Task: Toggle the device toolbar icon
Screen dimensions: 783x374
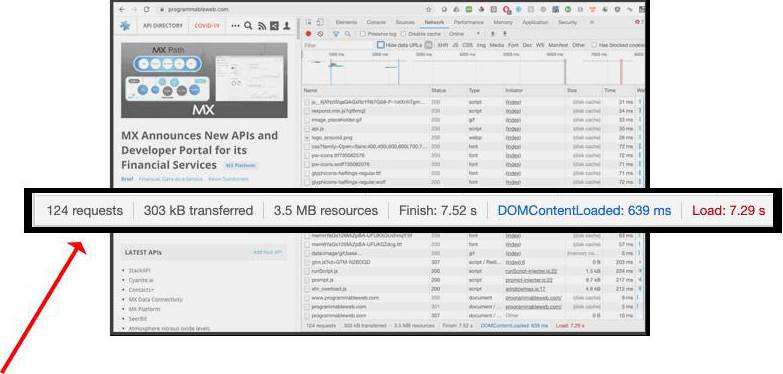Action: click(320, 22)
